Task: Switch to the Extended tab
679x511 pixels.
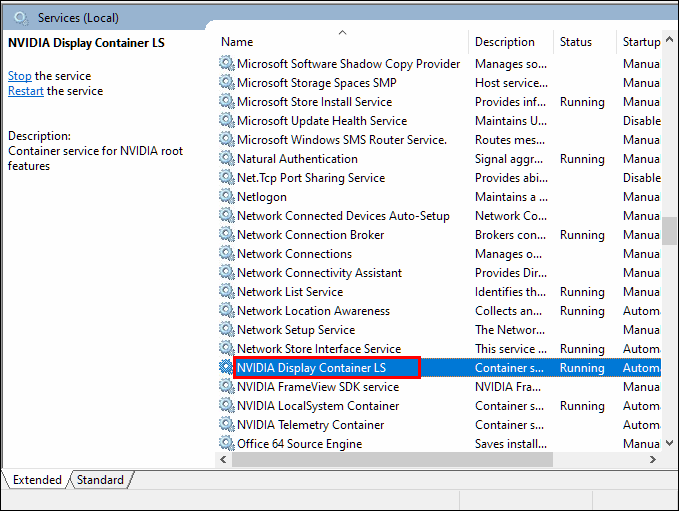Action: tap(37, 480)
